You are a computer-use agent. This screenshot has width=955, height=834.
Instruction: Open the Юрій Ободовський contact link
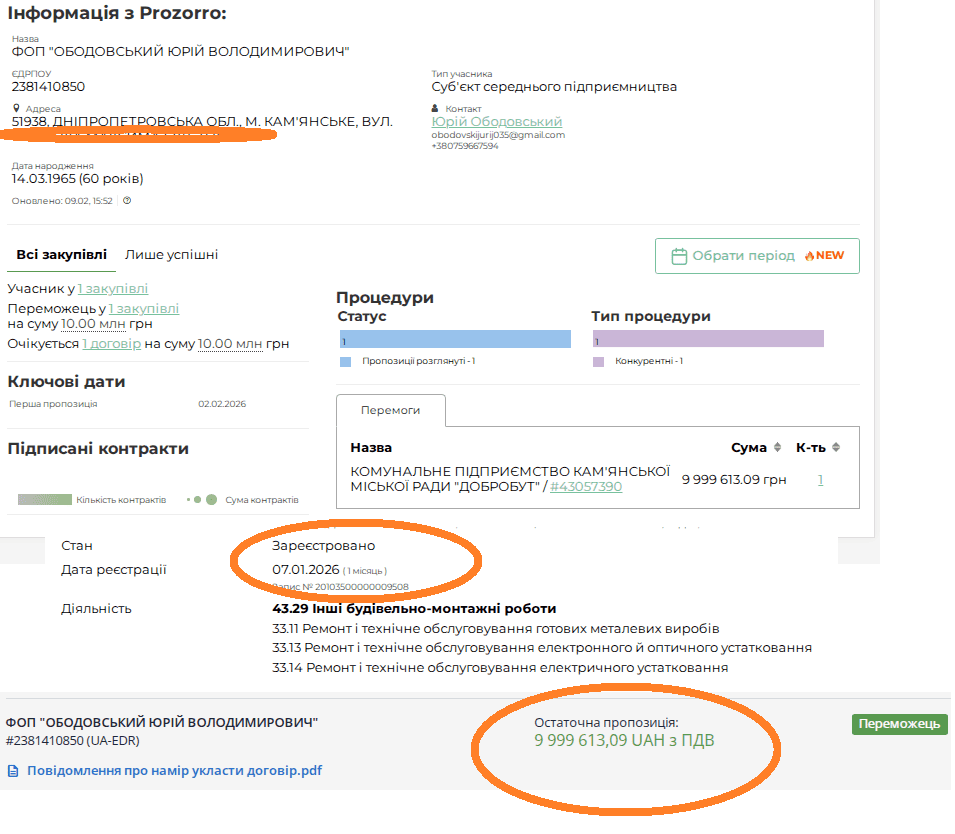point(496,122)
